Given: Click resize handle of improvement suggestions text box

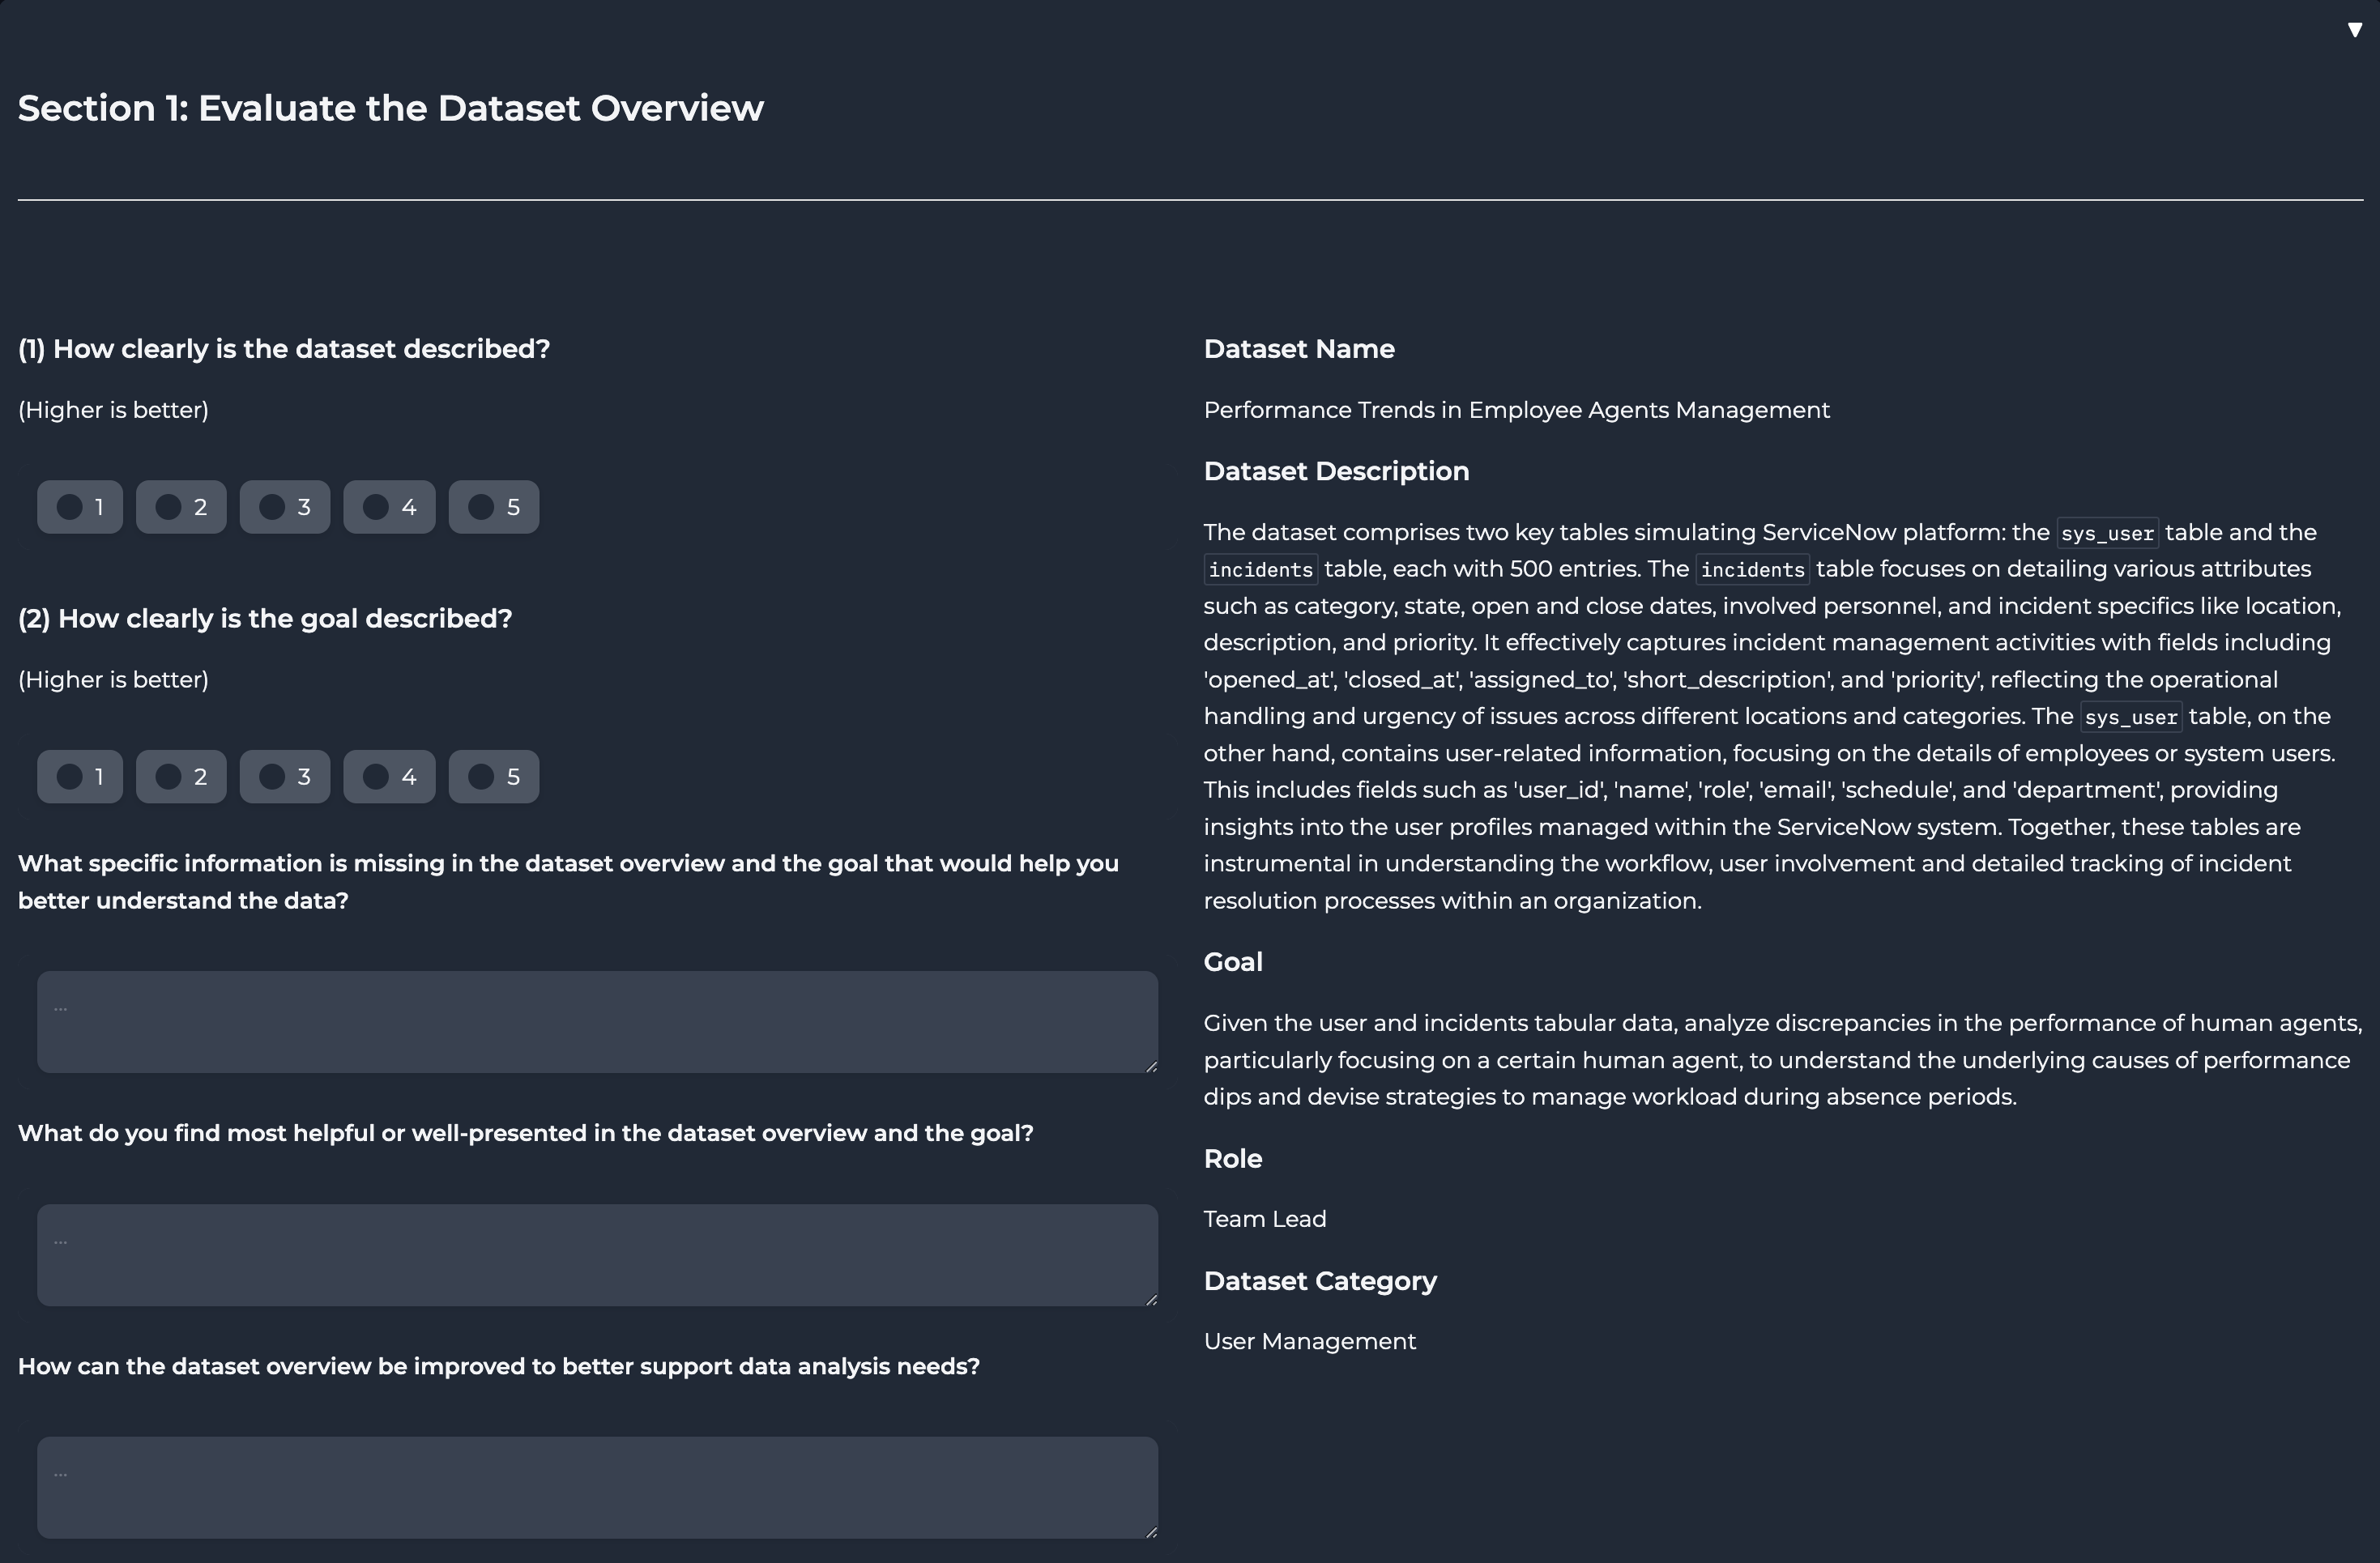Looking at the screenshot, I should point(1152,1533).
